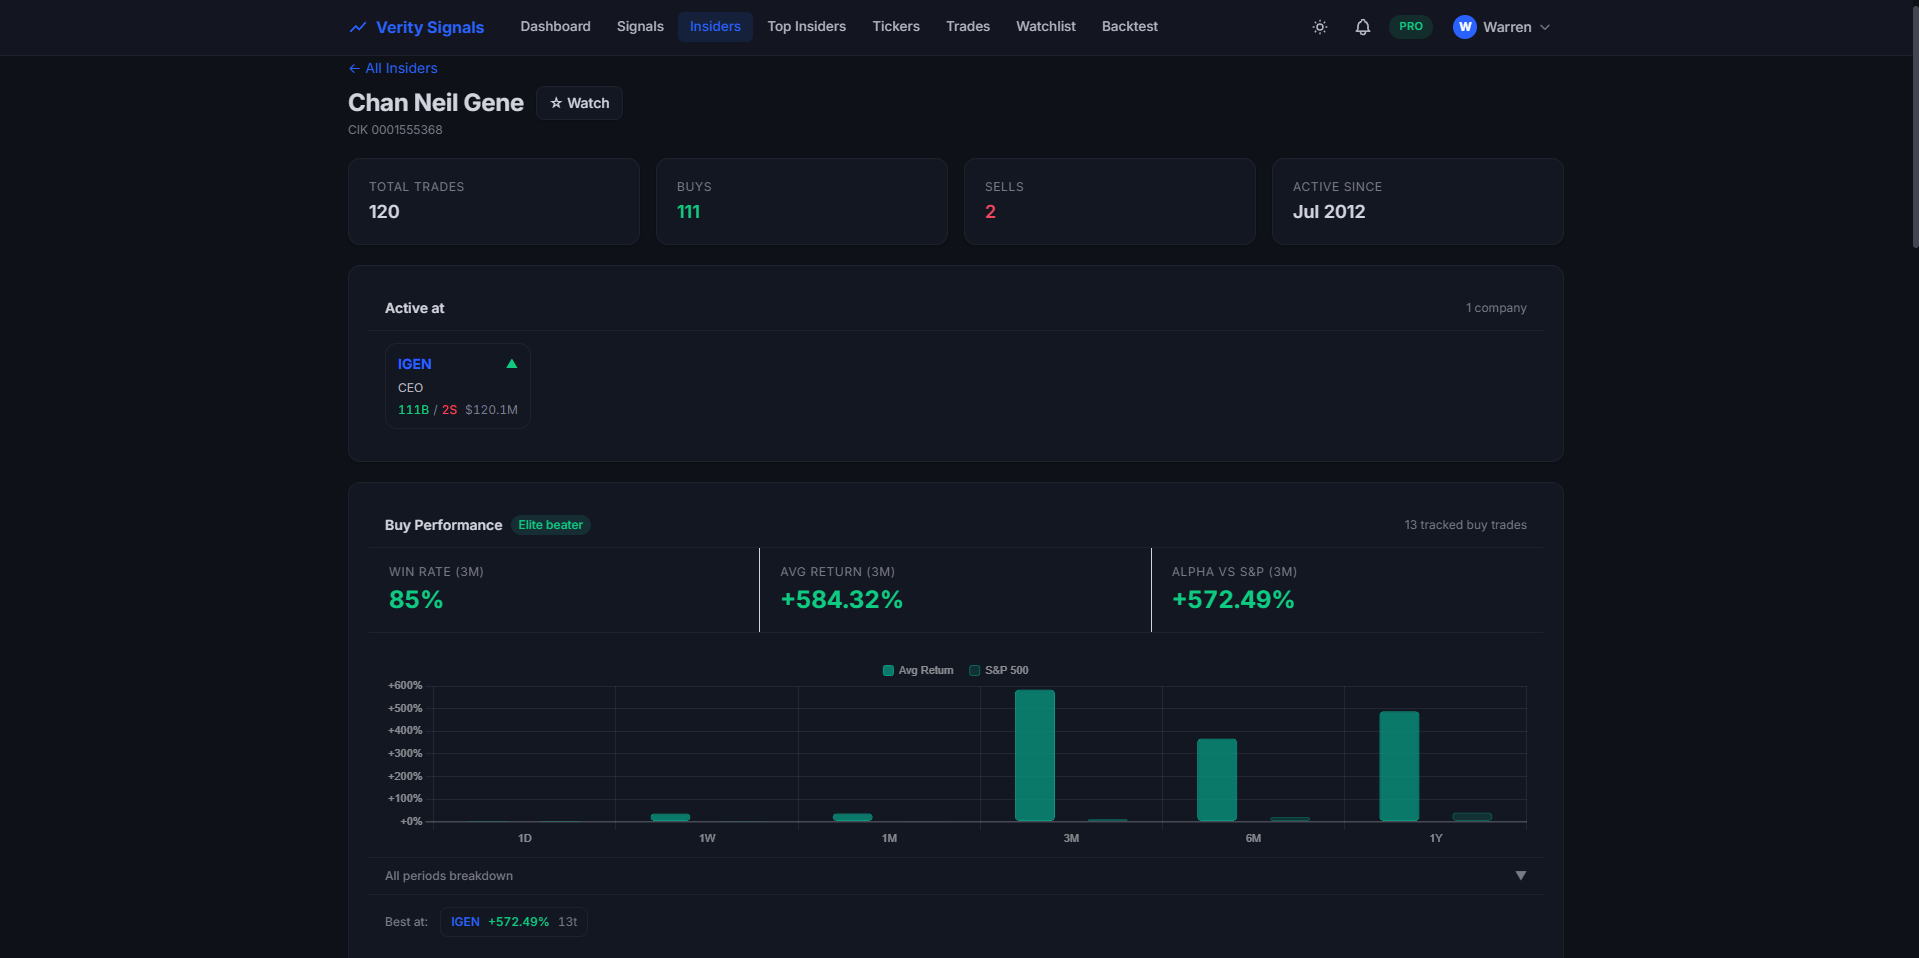
Task: Toggle the light/dark theme sun icon
Action: point(1320,27)
